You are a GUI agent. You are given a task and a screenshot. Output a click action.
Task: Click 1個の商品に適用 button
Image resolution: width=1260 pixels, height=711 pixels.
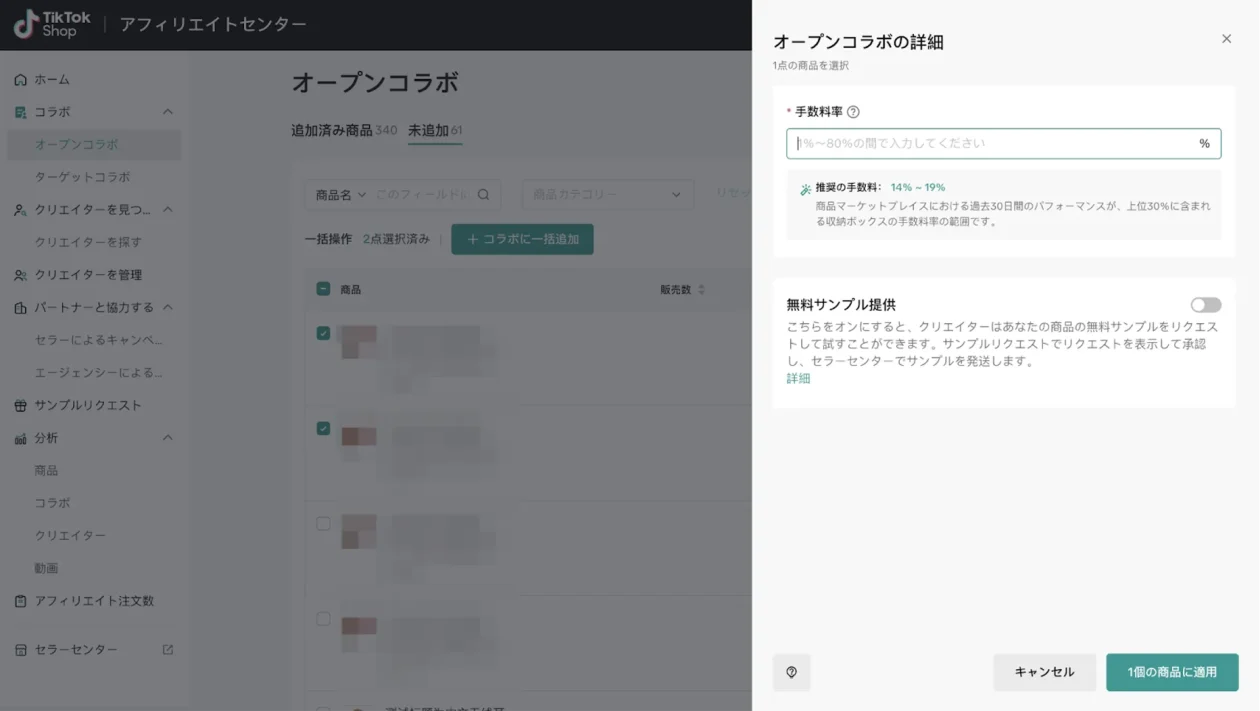[x=1172, y=672]
